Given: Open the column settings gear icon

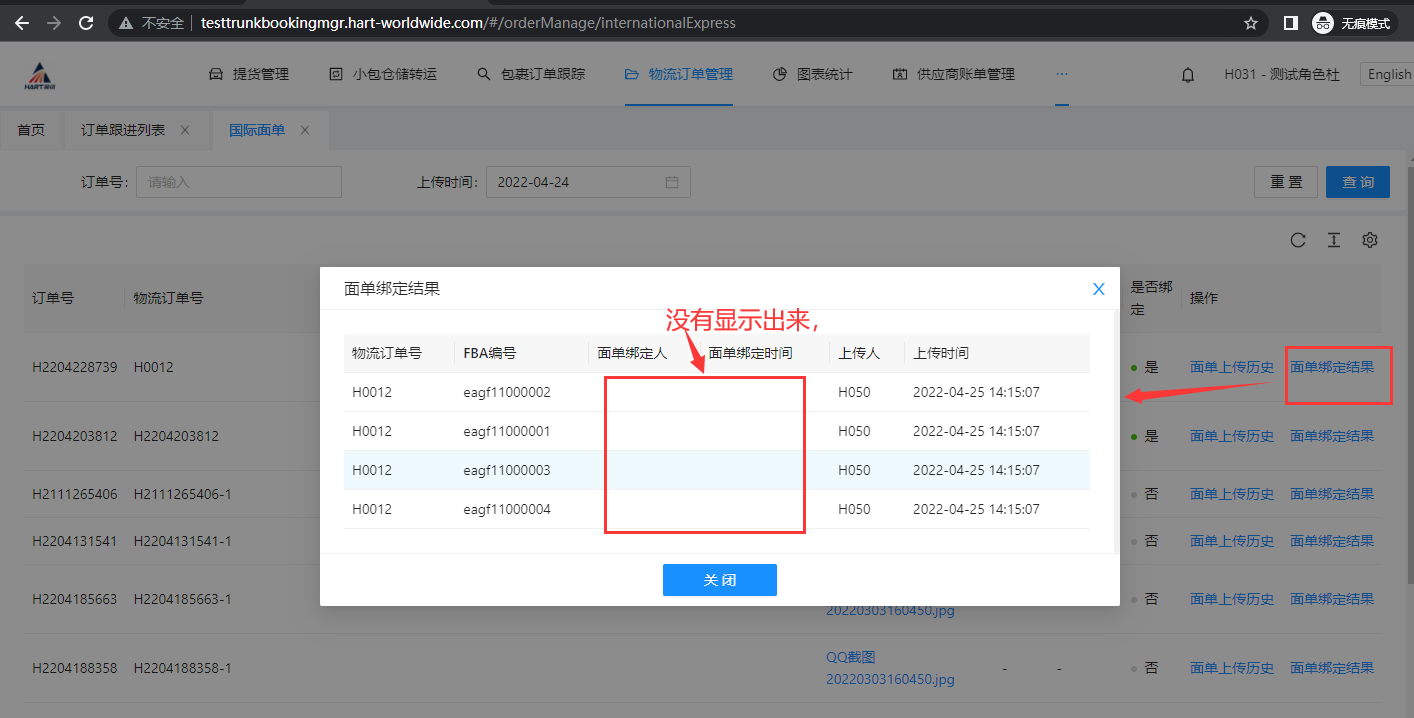Looking at the screenshot, I should pyautogui.click(x=1370, y=240).
